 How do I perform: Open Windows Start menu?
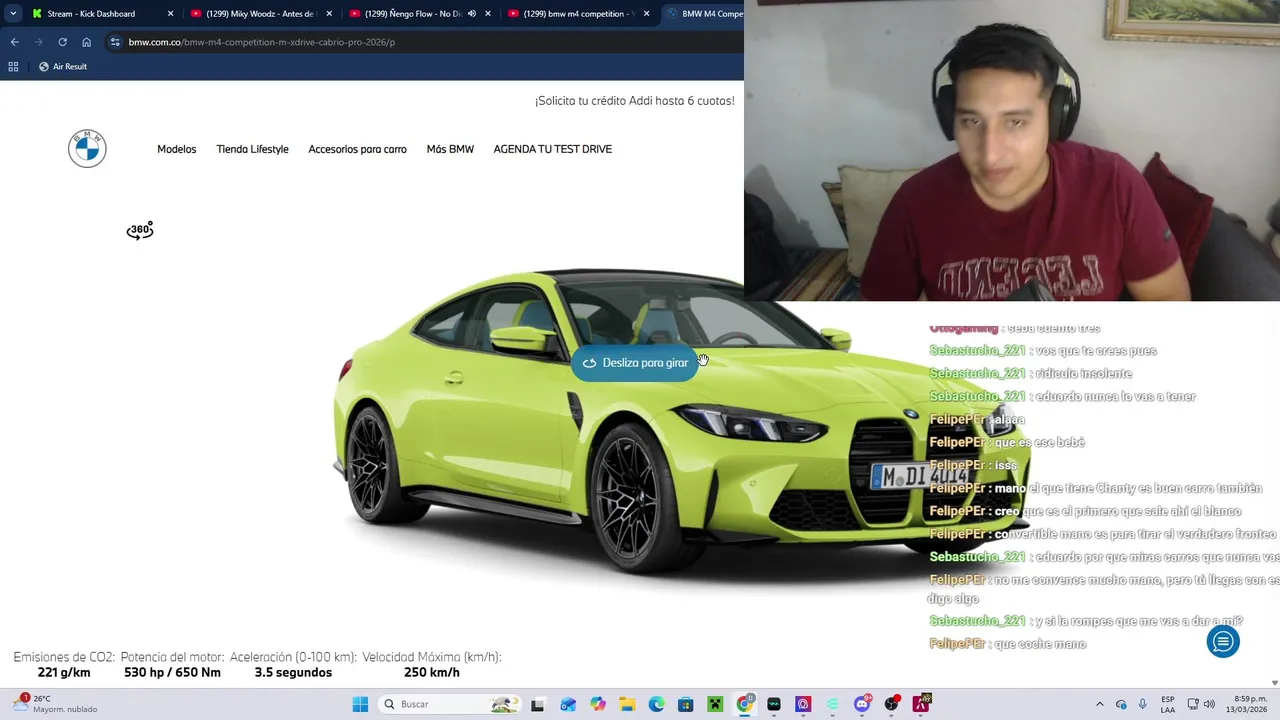point(360,704)
